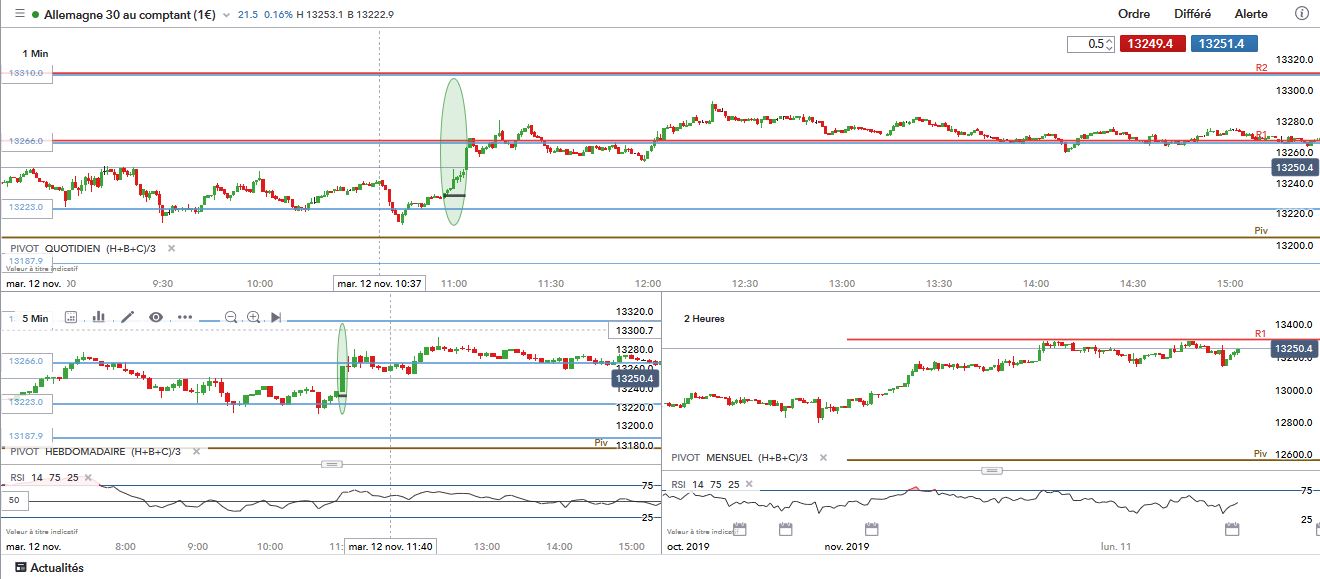Open the three-dots more options menu
The image size is (1320, 579).
click(x=185, y=317)
